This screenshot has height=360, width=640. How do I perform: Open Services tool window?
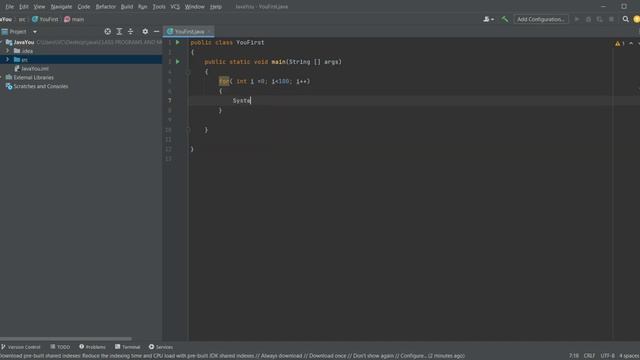tap(161, 347)
